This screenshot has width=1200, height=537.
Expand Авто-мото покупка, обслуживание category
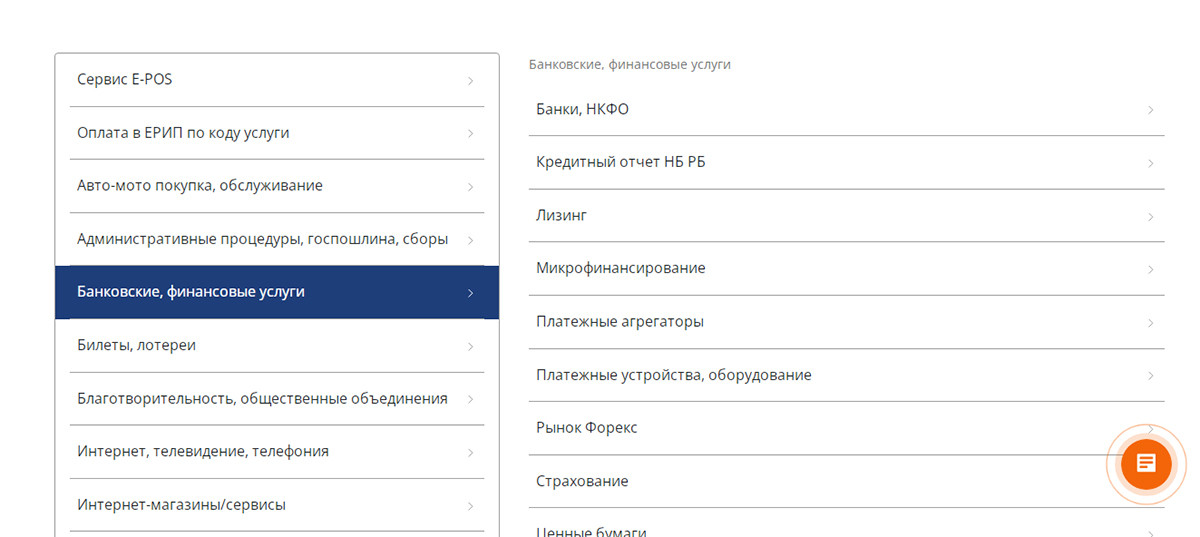coord(200,186)
